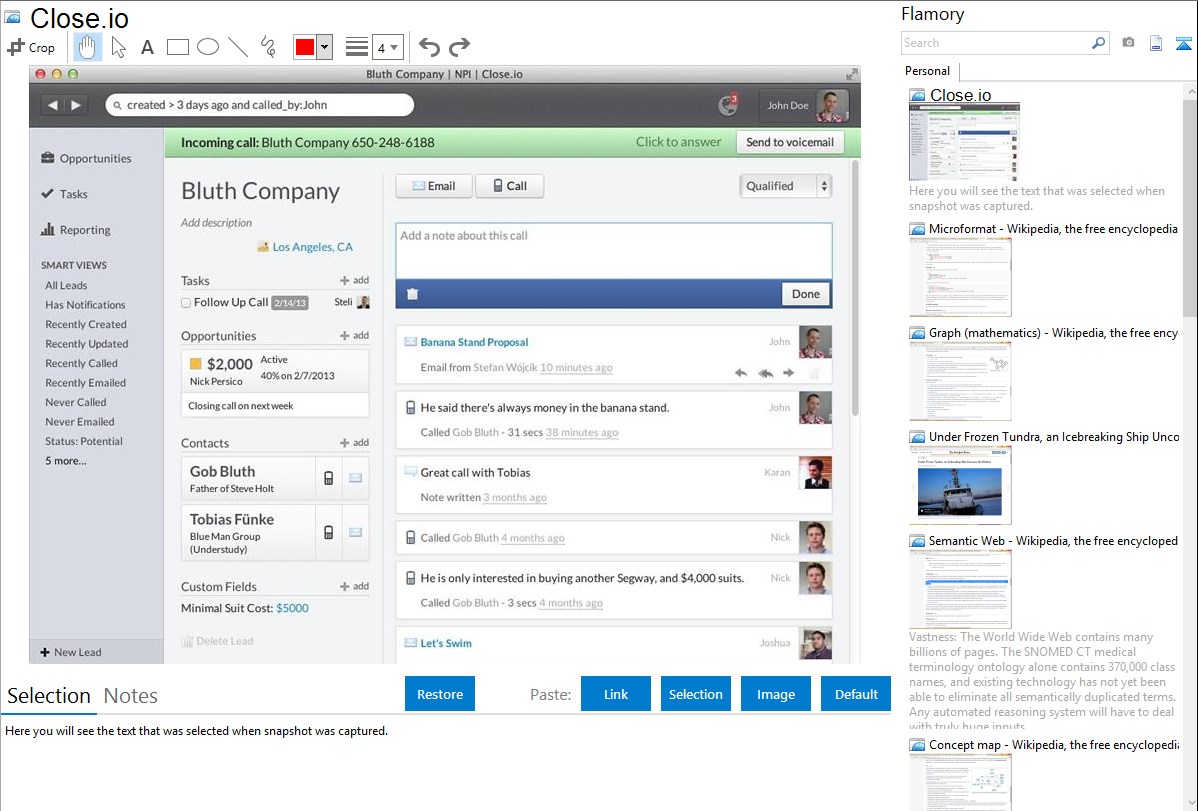Paste as Image
Viewport: 1198px width, 811px height.
775,694
